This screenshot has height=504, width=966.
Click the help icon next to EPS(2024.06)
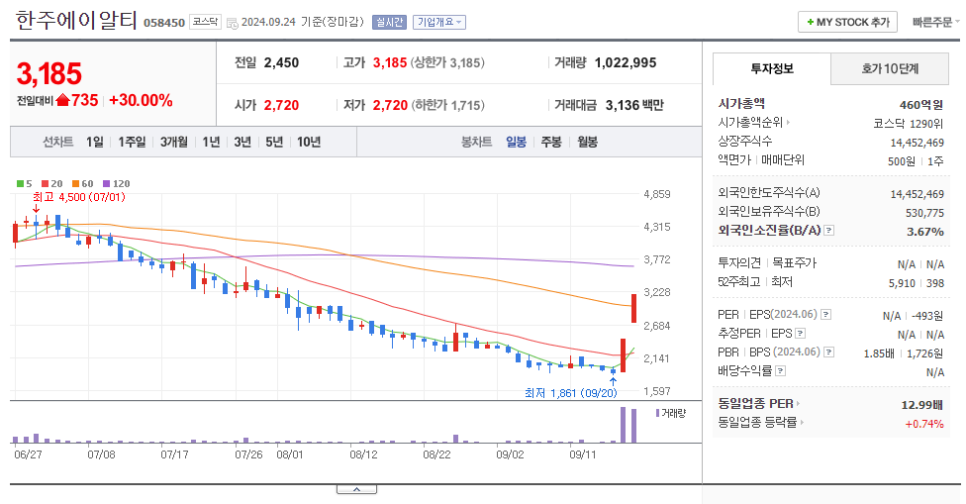click(x=826, y=314)
